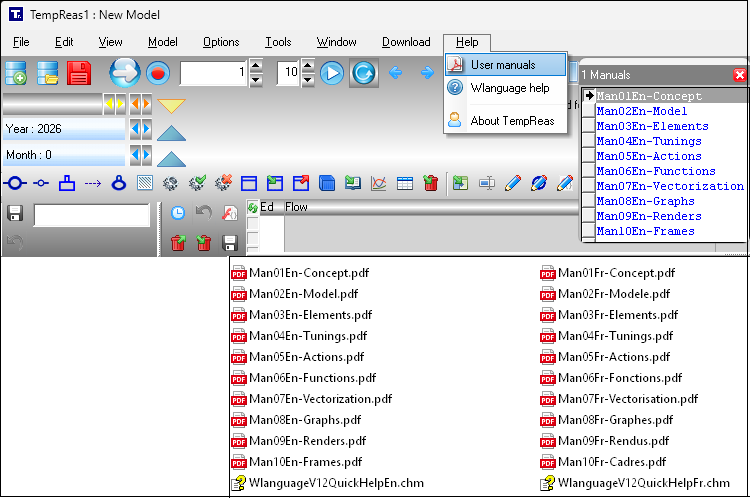Collapse the blue triangle next to Month

[x=171, y=159]
